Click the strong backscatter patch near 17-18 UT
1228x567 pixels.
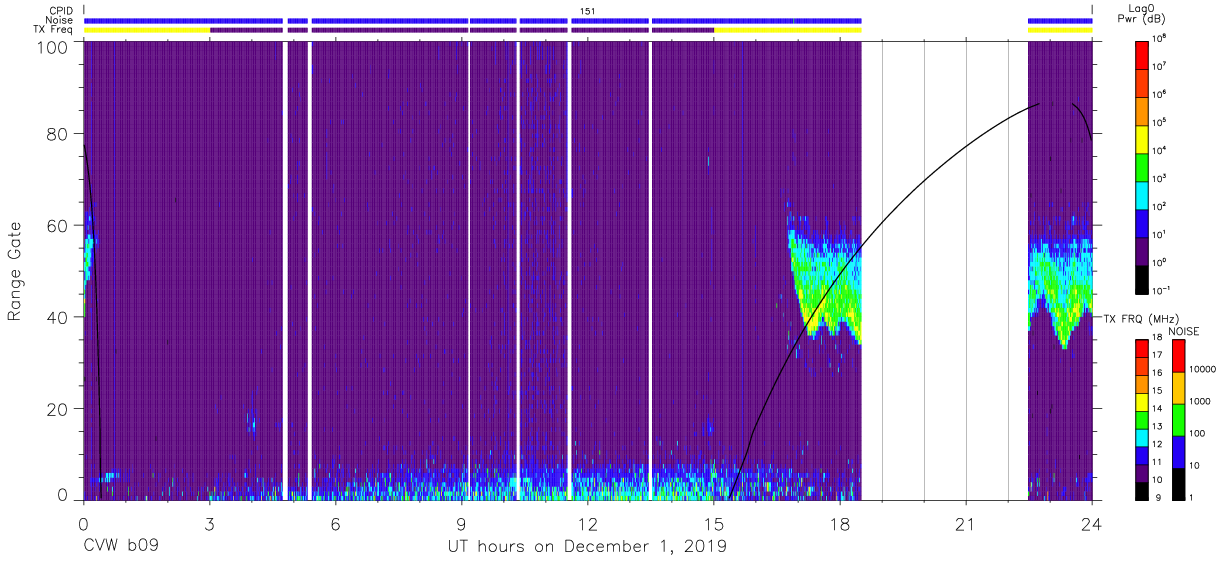coord(825,285)
